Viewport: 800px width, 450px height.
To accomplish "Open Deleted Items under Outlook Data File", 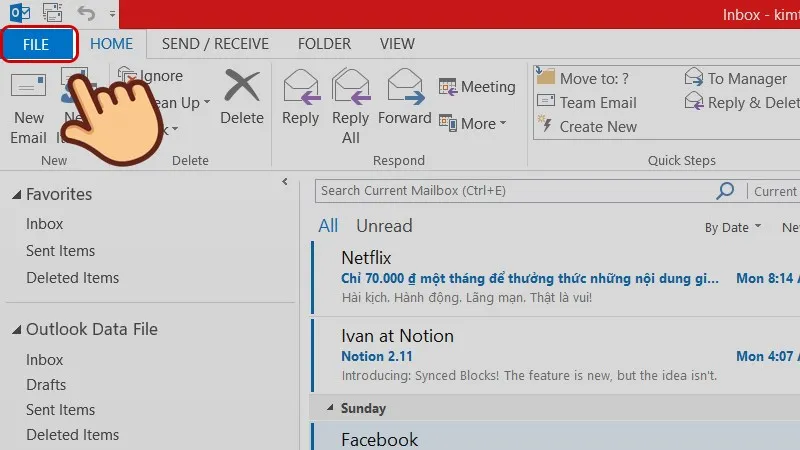I will point(72,435).
